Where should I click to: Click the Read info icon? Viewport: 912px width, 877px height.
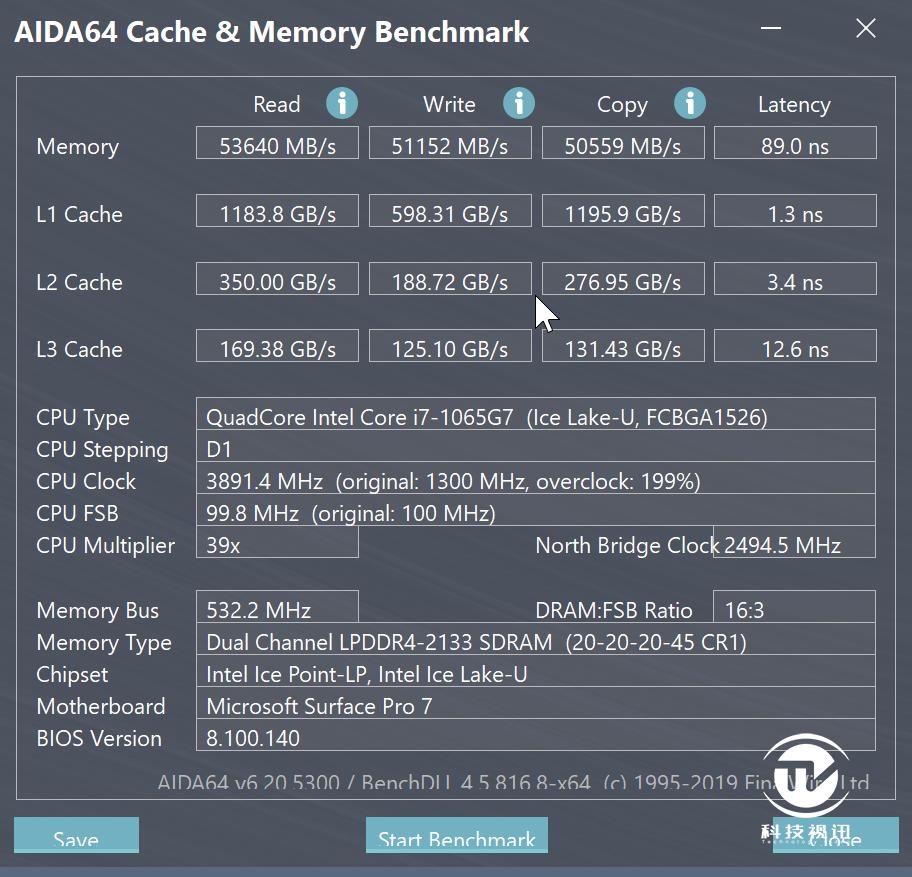[342, 103]
